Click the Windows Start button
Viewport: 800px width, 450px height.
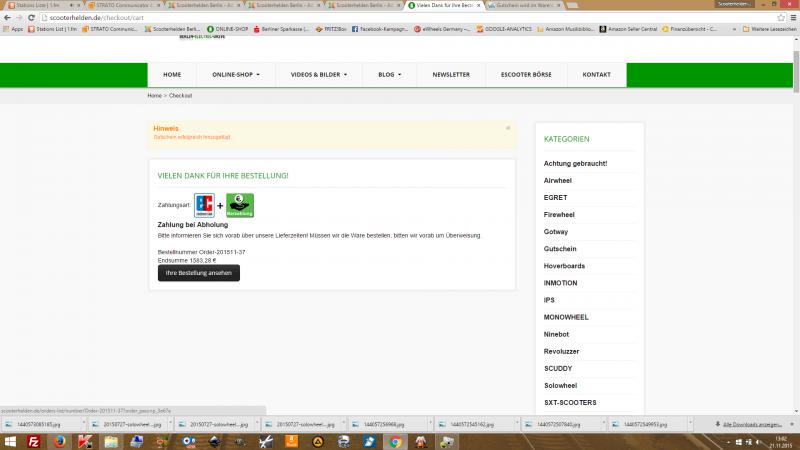[x=8, y=440]
